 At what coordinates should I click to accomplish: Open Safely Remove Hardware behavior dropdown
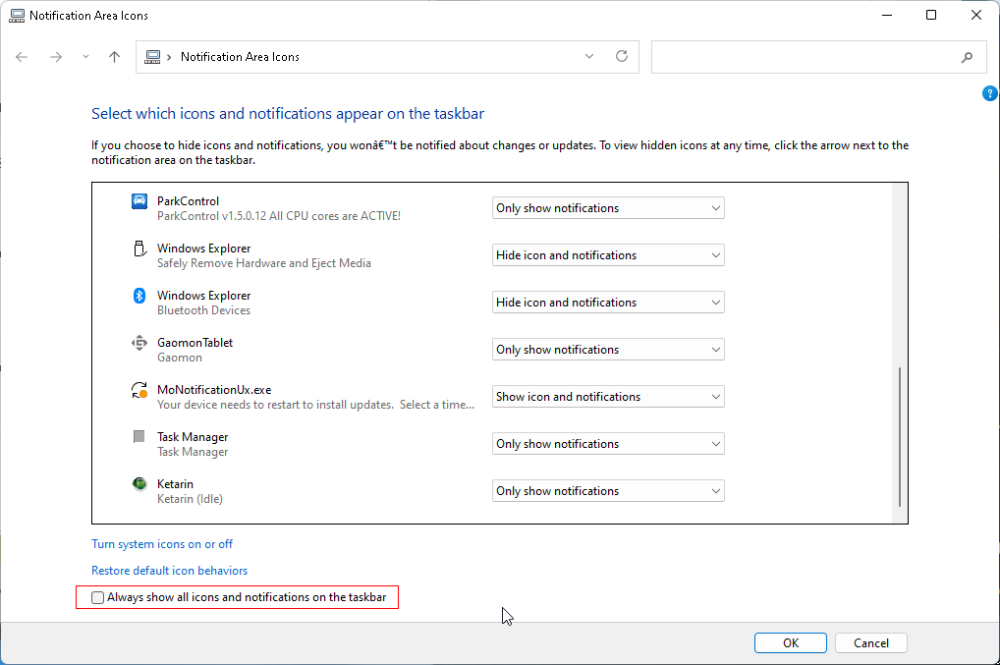coord(608,255)
